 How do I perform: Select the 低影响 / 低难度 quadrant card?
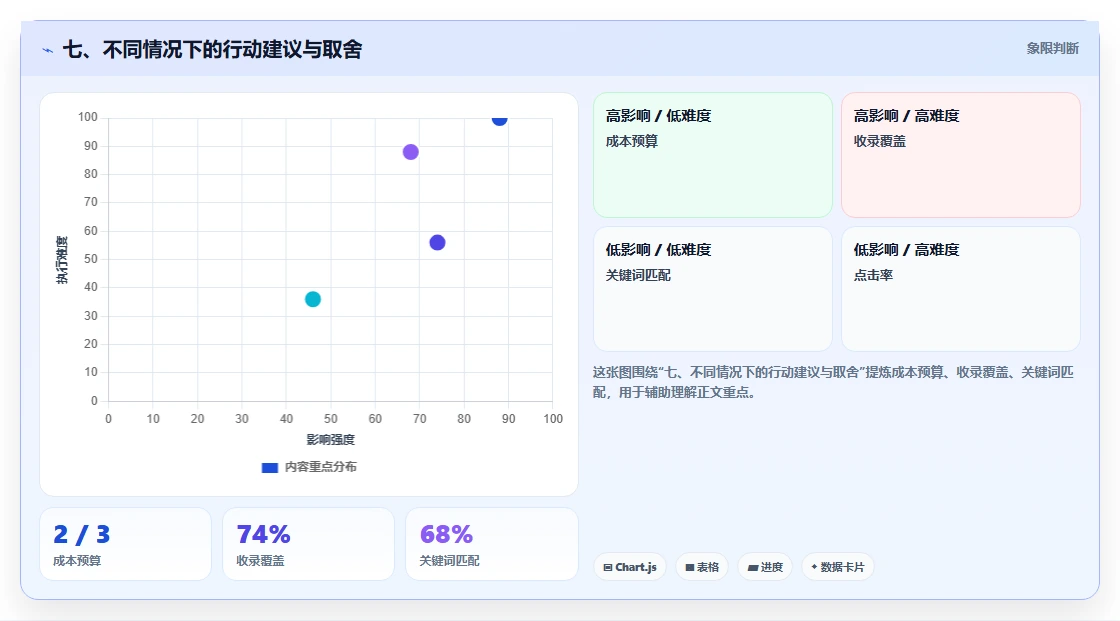[713, 289]
